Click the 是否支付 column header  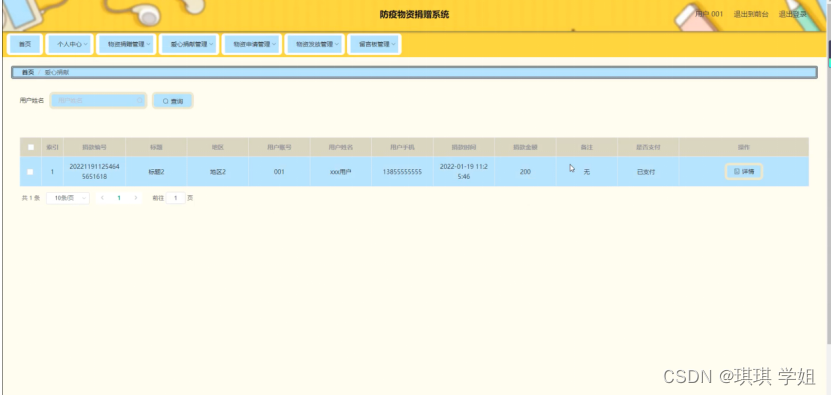[x=648, y=147]
